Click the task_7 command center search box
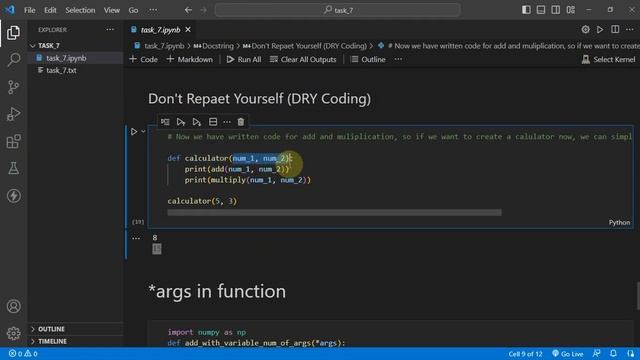Viewport: 640px width, 360px height. pos(338,10)
